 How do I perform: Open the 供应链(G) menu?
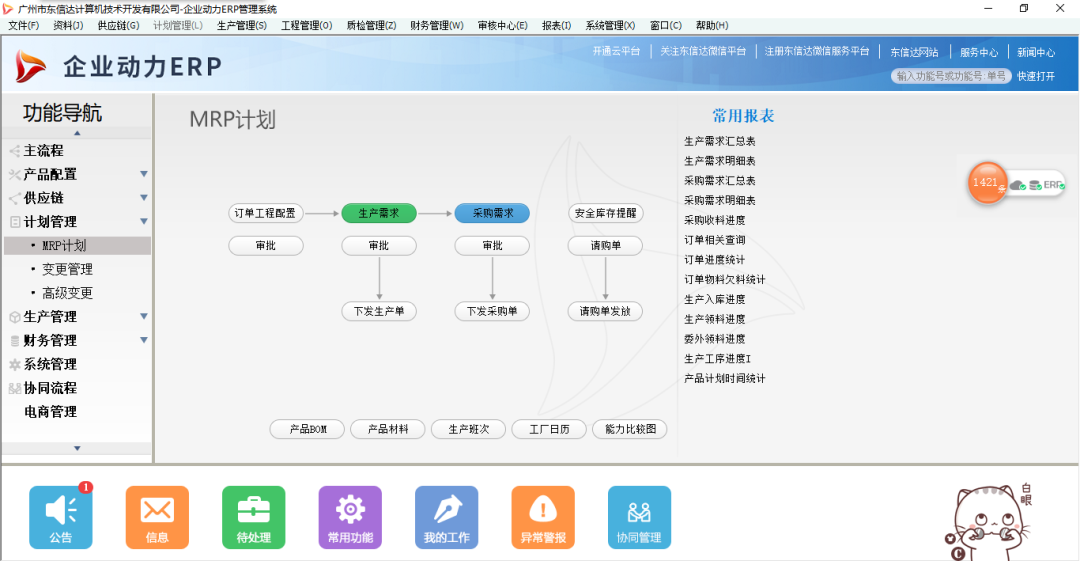pos(118,26)
